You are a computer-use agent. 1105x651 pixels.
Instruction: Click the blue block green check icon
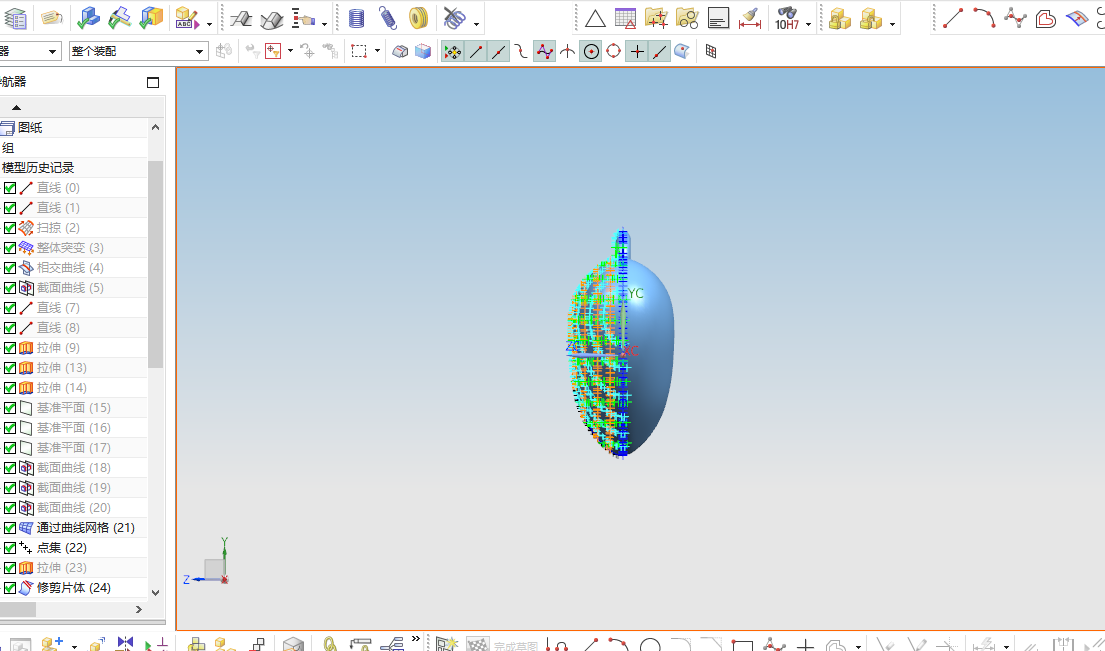(88, 18)
